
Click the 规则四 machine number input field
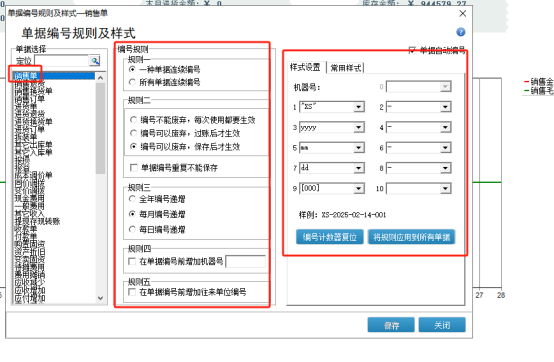(x=246, y=262)
